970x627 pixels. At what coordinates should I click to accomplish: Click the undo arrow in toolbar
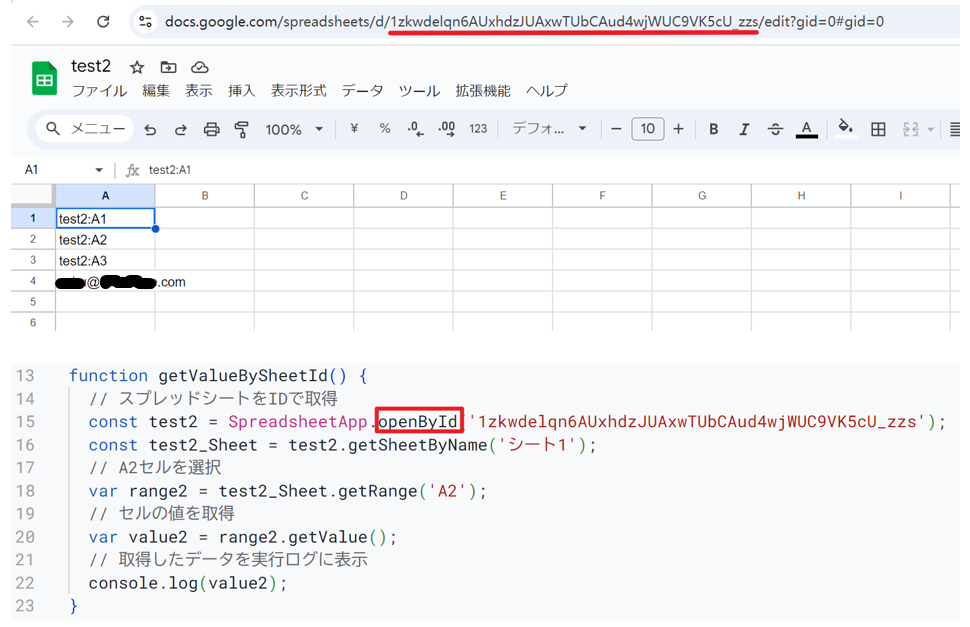pyautogui.click(x=150, y=129)
